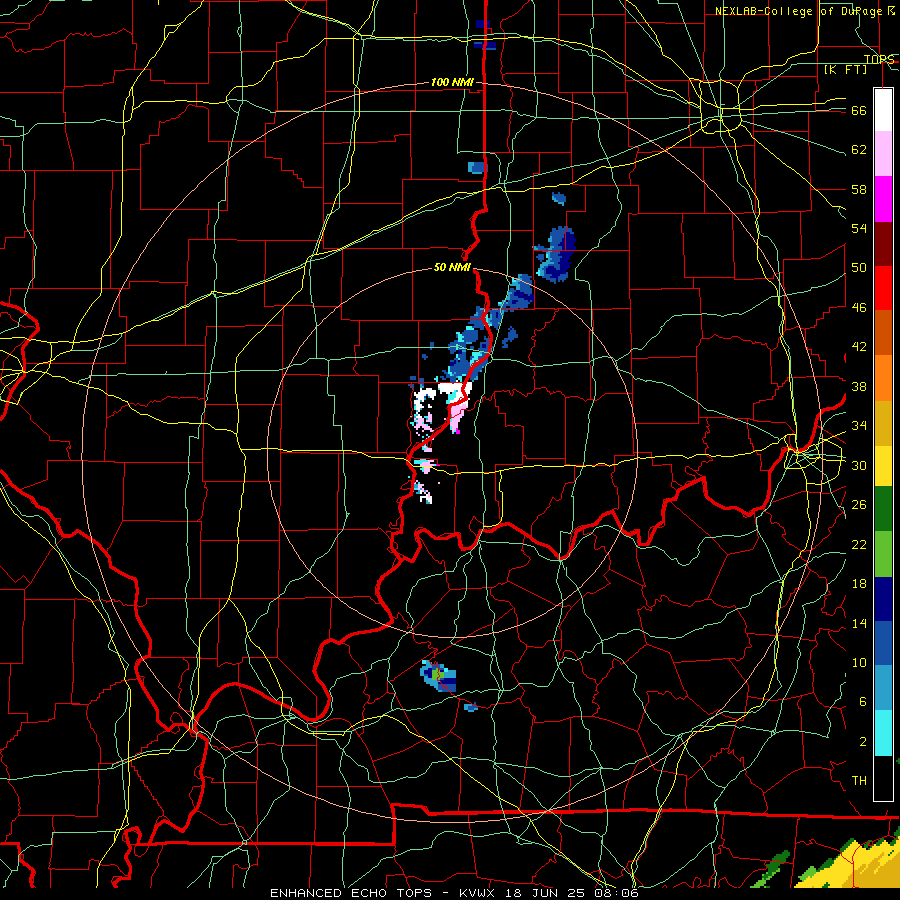The width and height of the screenshot is (900, 900).
Task: Click the '42' scale label
Action: pyautogui.click(x=859, y=346)
